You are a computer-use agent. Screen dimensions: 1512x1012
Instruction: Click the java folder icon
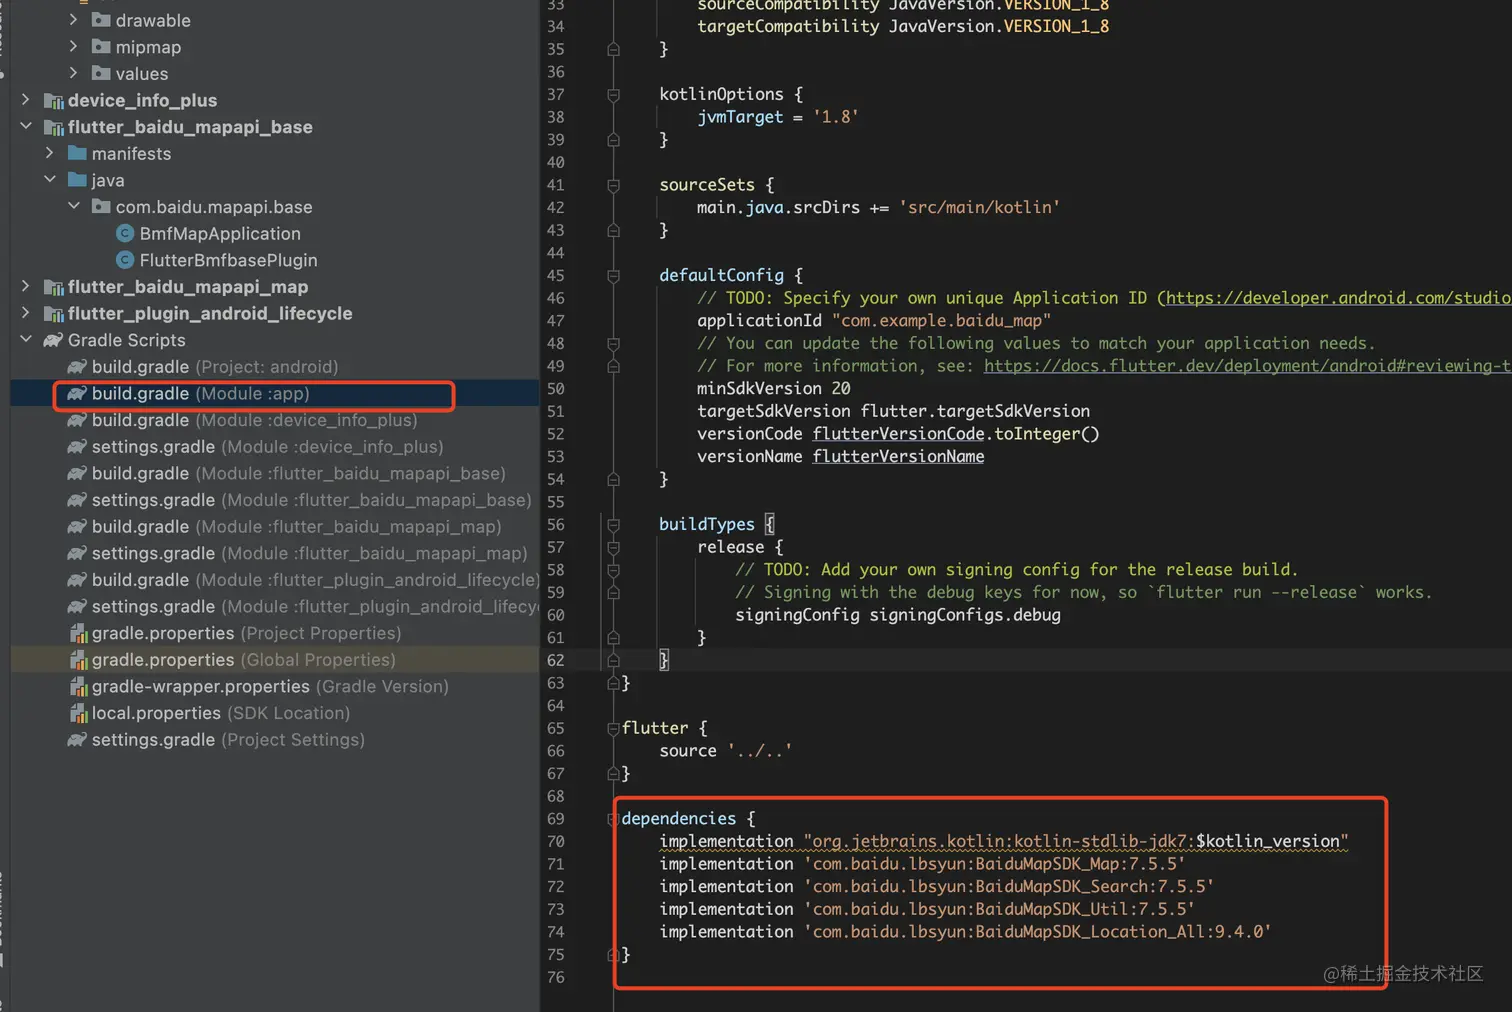(77, 179)
